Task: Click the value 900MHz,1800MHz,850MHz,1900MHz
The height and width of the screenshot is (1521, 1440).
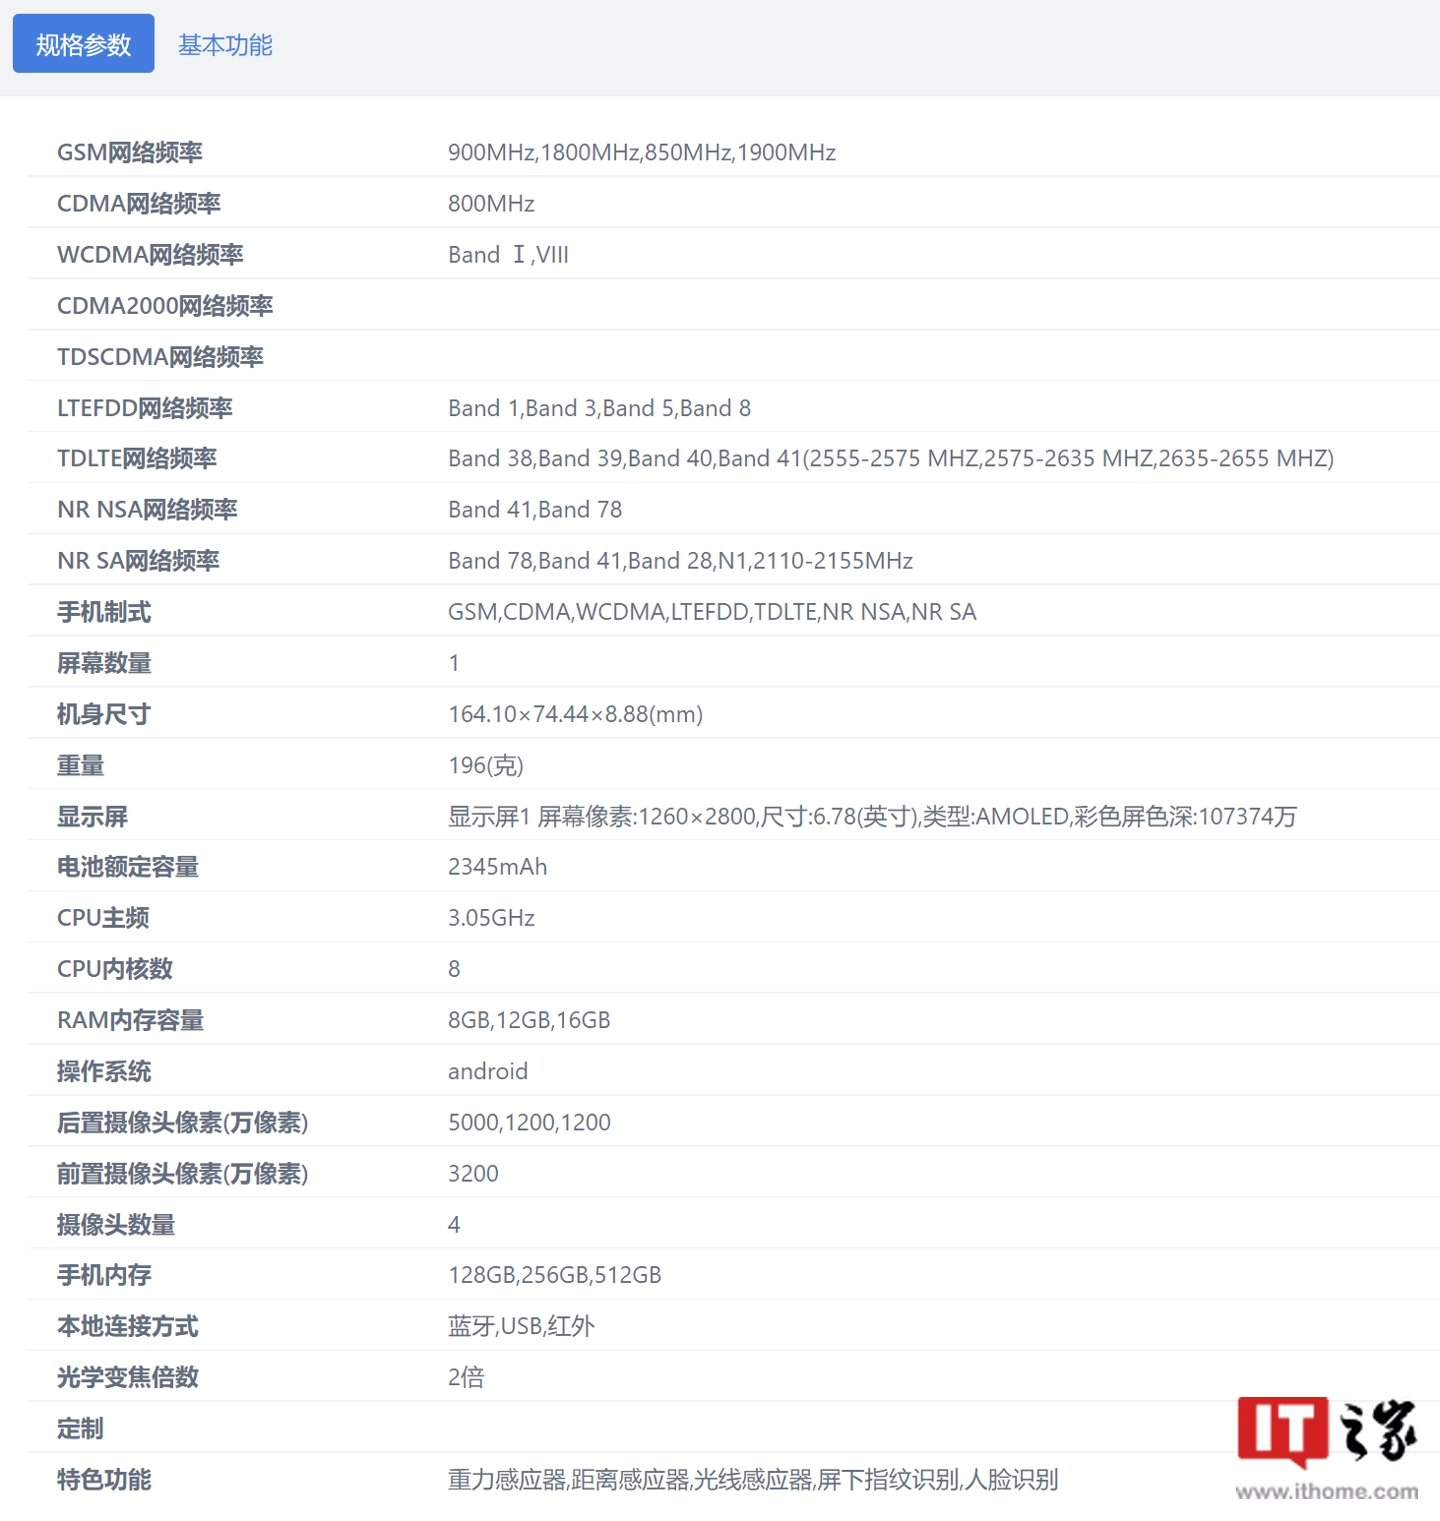Action: (642, 152)
